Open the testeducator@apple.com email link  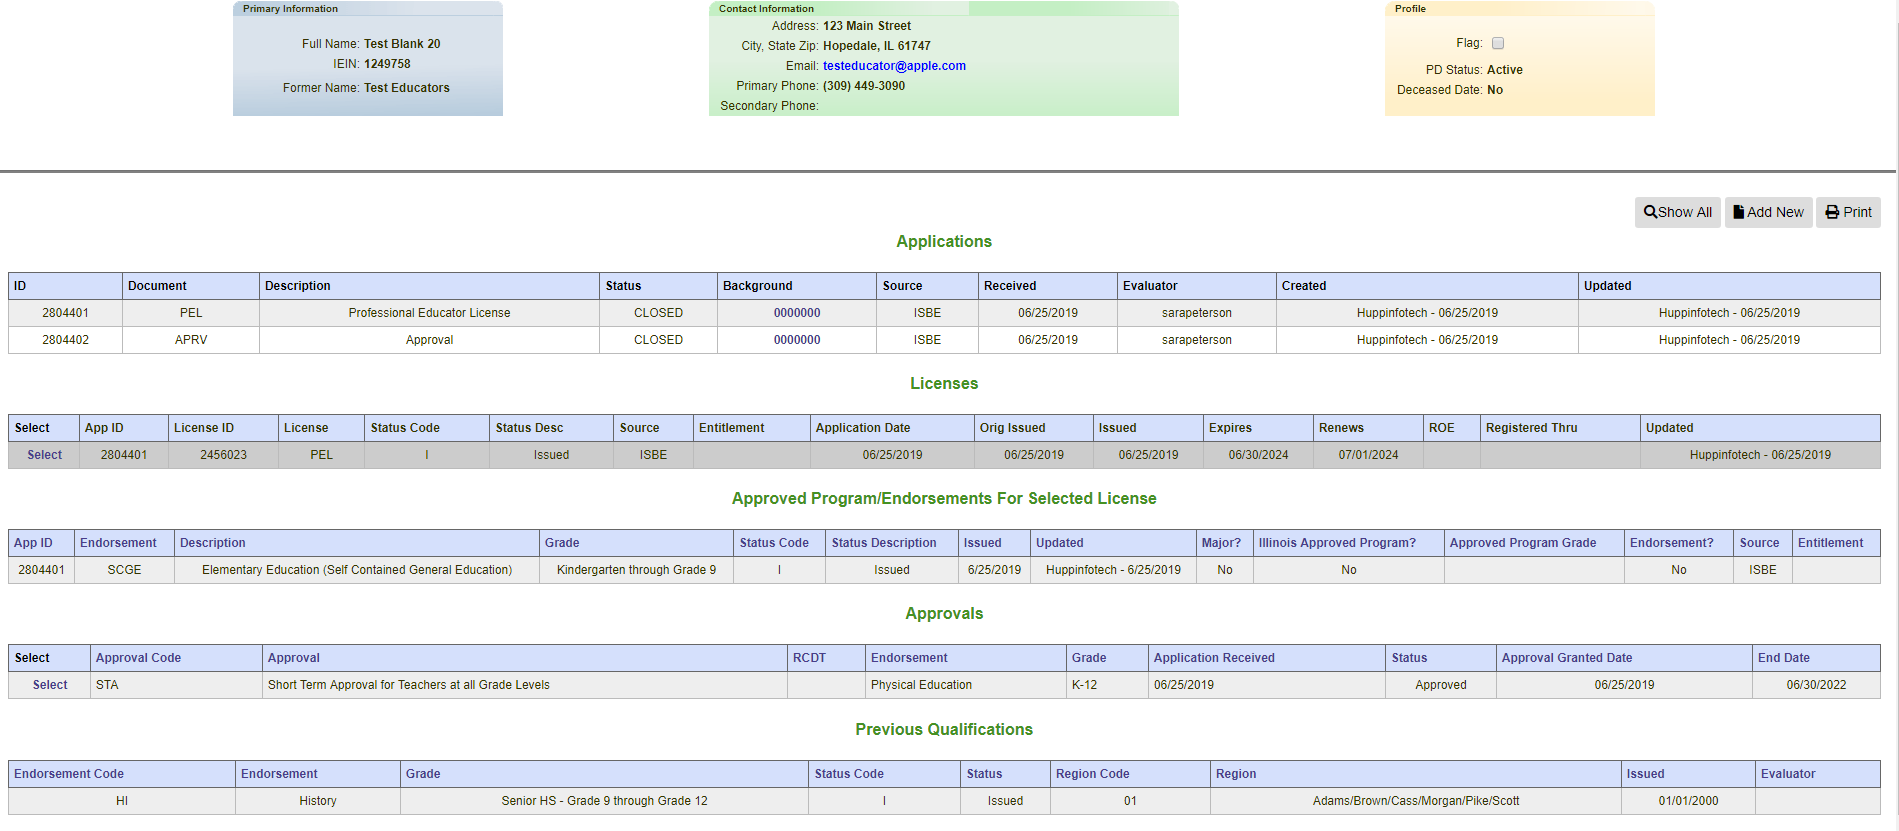tap(894, 66)
